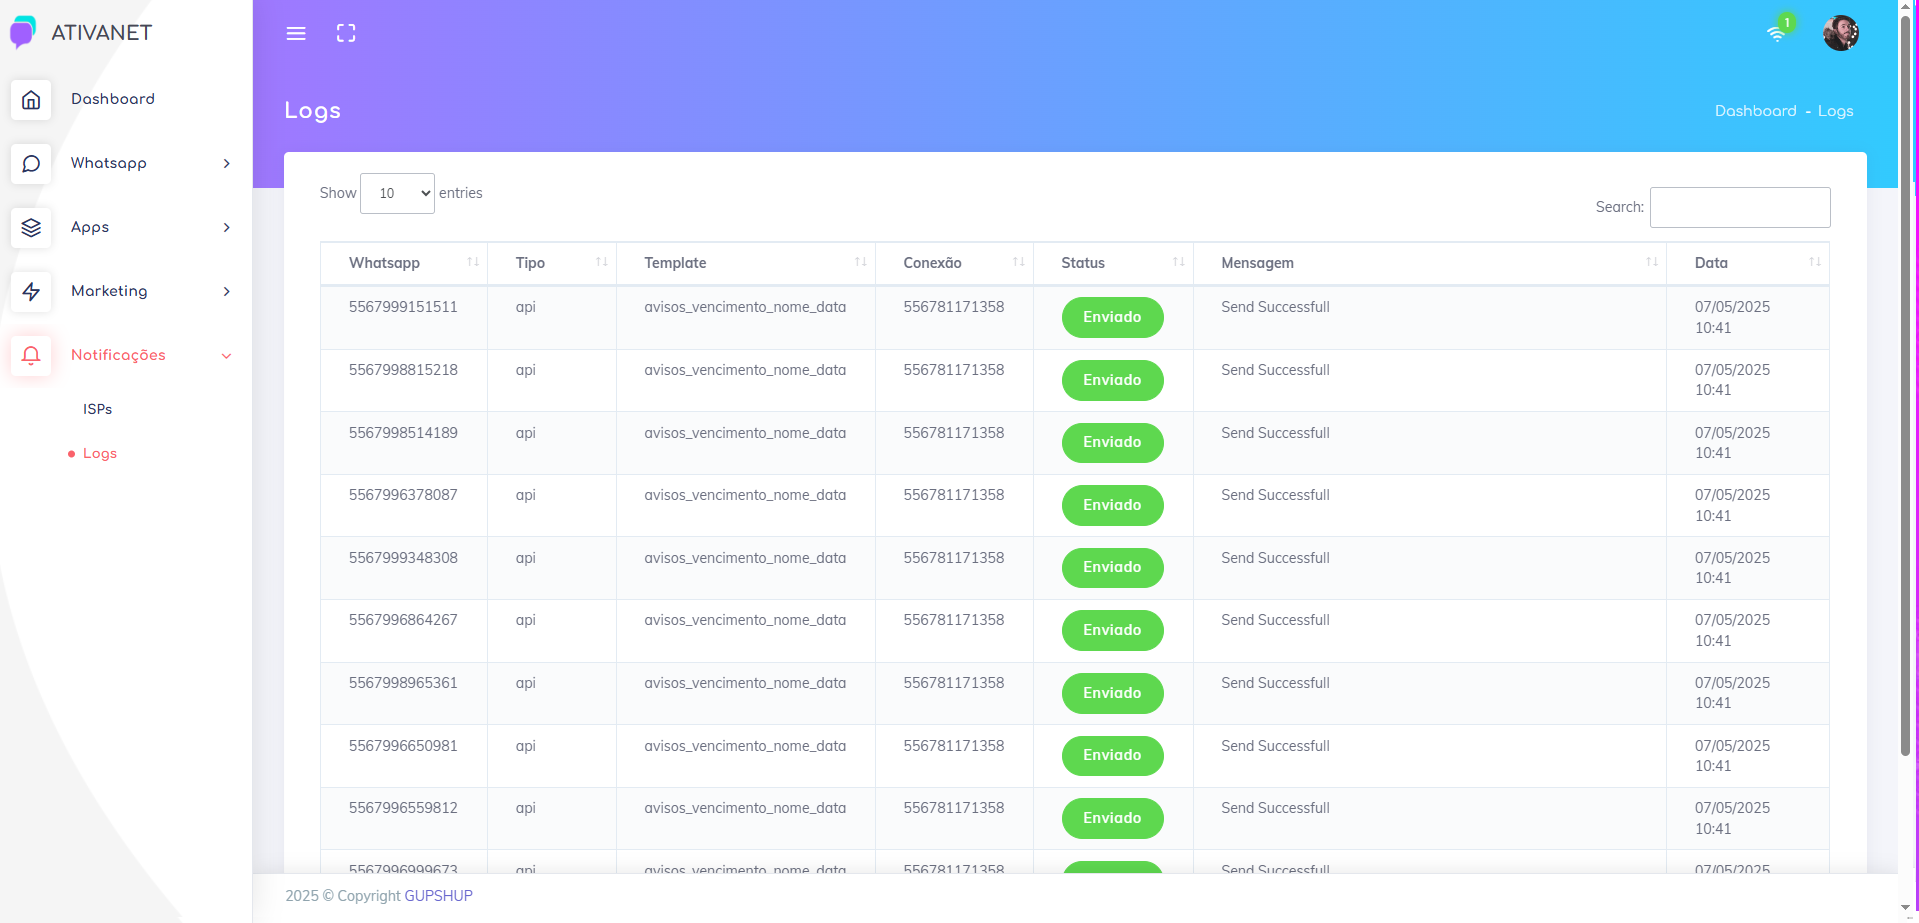Open the Show entries dropdown
Viewport: 1919px width, 923px height.
(397, 193)
